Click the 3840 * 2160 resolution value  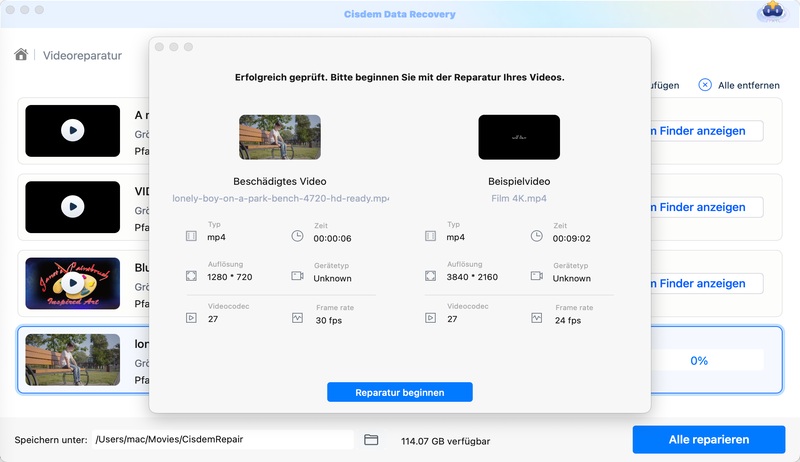pos(472,277)
